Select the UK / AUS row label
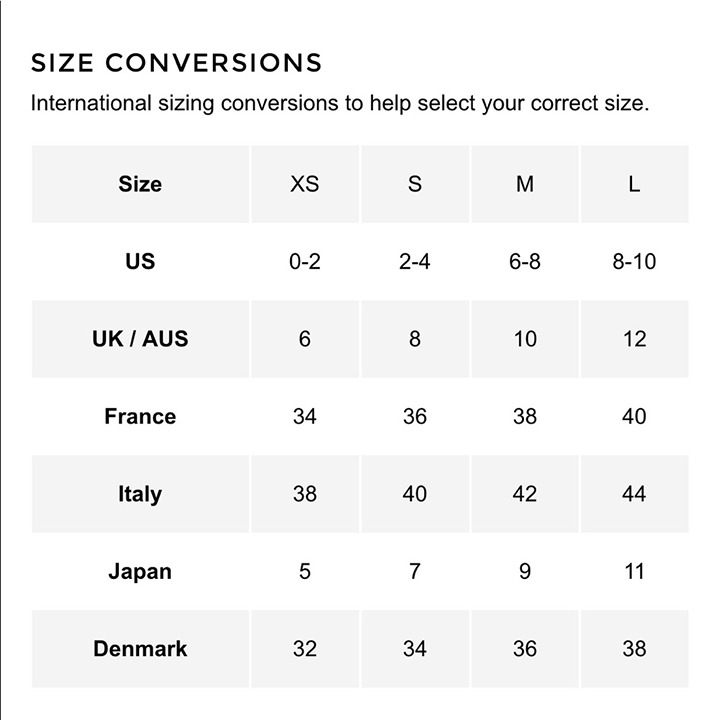Screen dimensions: 720x720 coord(140,339)
